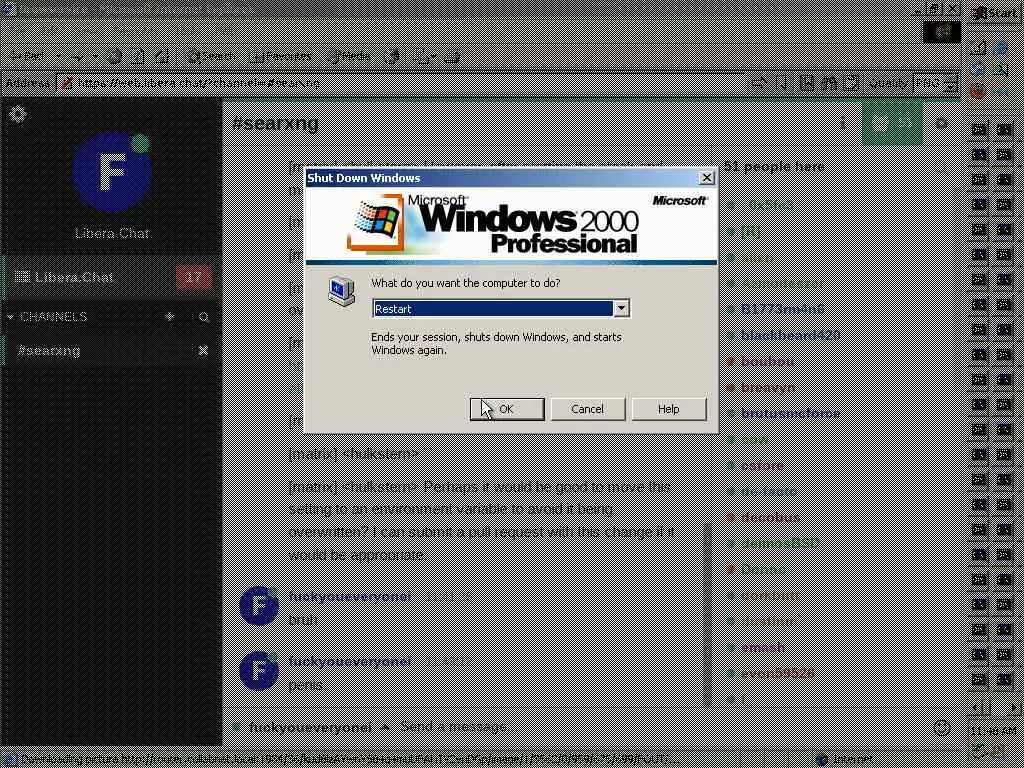Select the Libera.Chat network row
The height and width of the screenshot is (768, 1024).
click(111, 277)
